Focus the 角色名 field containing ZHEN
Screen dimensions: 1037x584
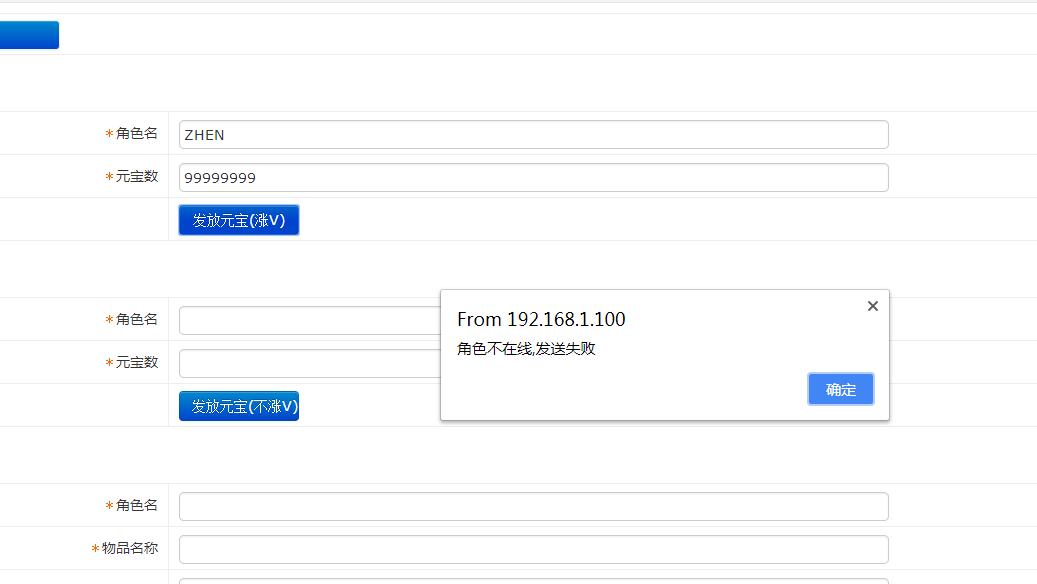coord(533,134)
